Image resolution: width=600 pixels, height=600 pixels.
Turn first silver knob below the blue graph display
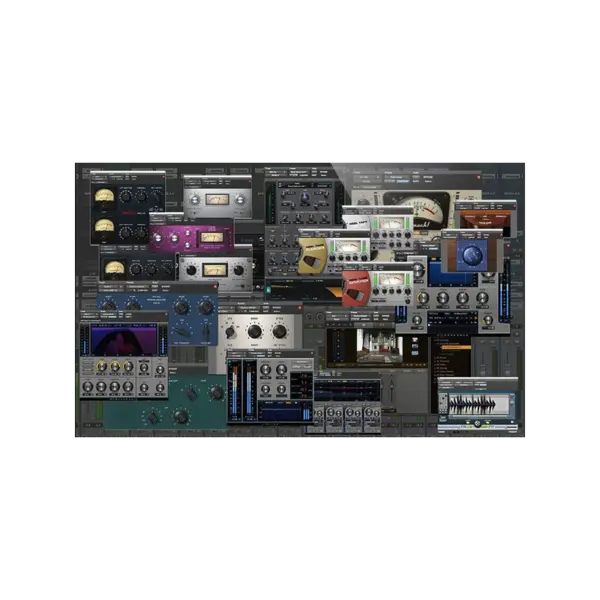(423, 298)
